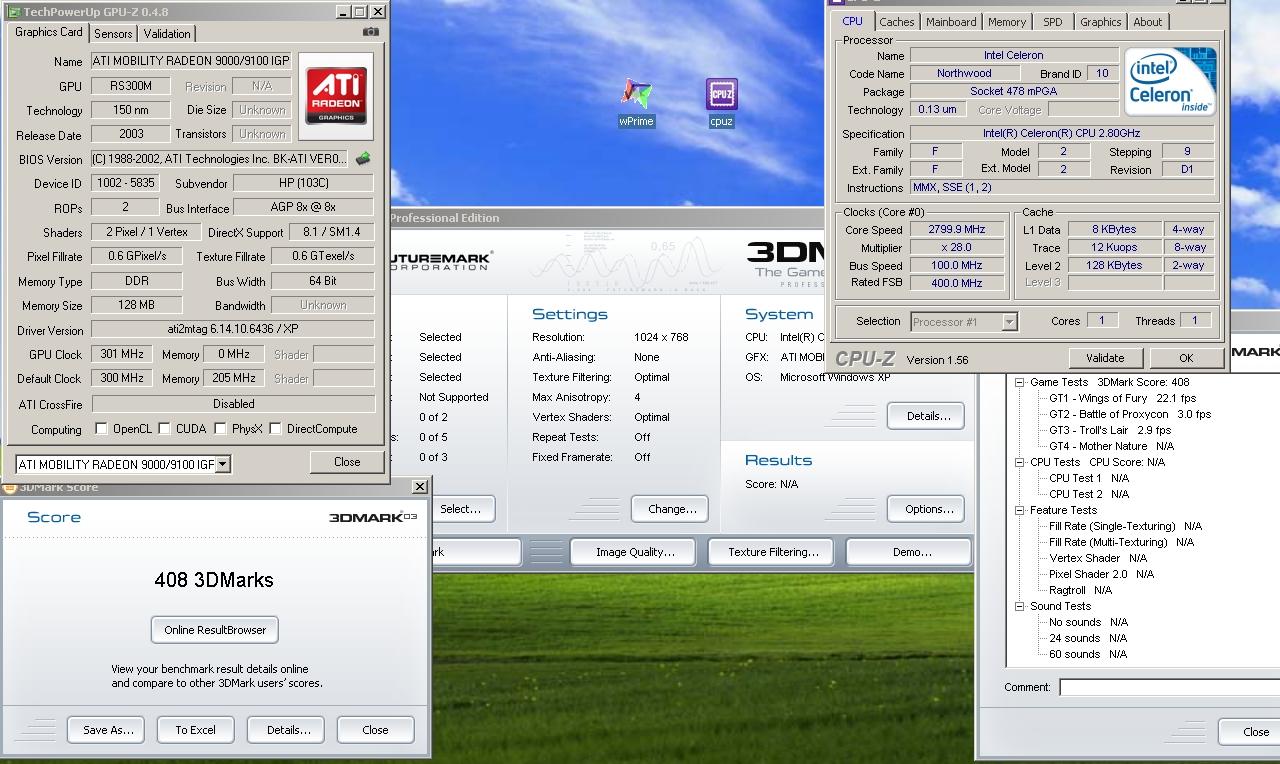This screenshot has width=1280, height=764.
Task: Click the Intel Celeron inside logo
Action: [1170, 81]
